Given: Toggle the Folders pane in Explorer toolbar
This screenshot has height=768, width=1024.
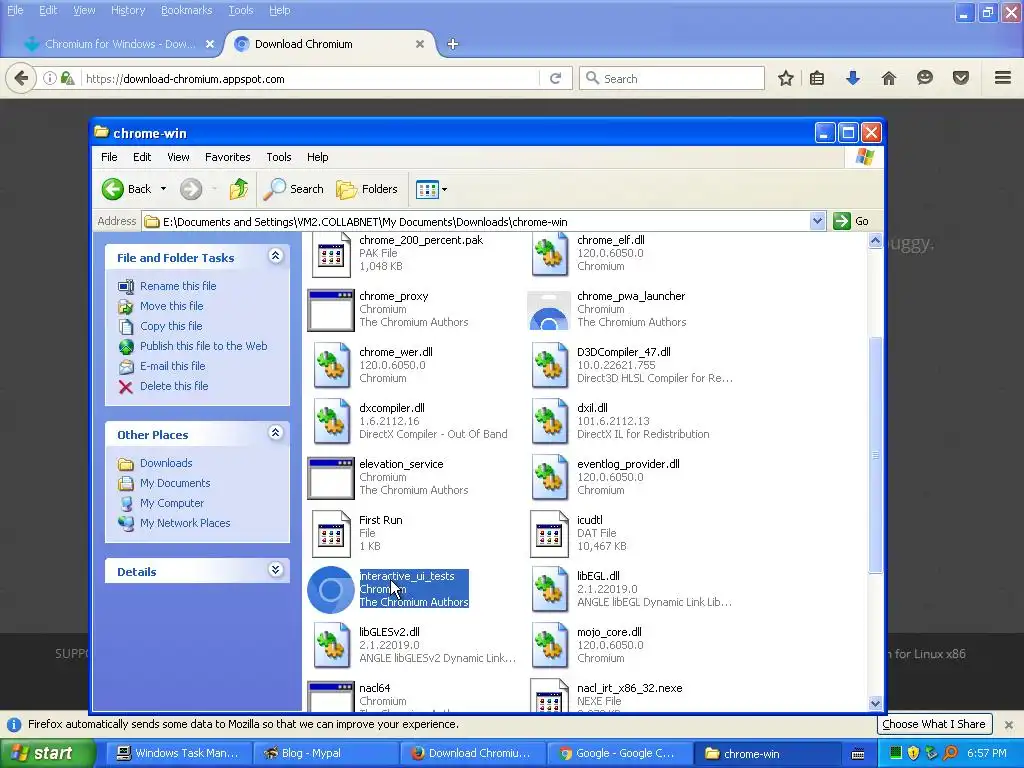Looking at the screenshot, I should (367, 189).
